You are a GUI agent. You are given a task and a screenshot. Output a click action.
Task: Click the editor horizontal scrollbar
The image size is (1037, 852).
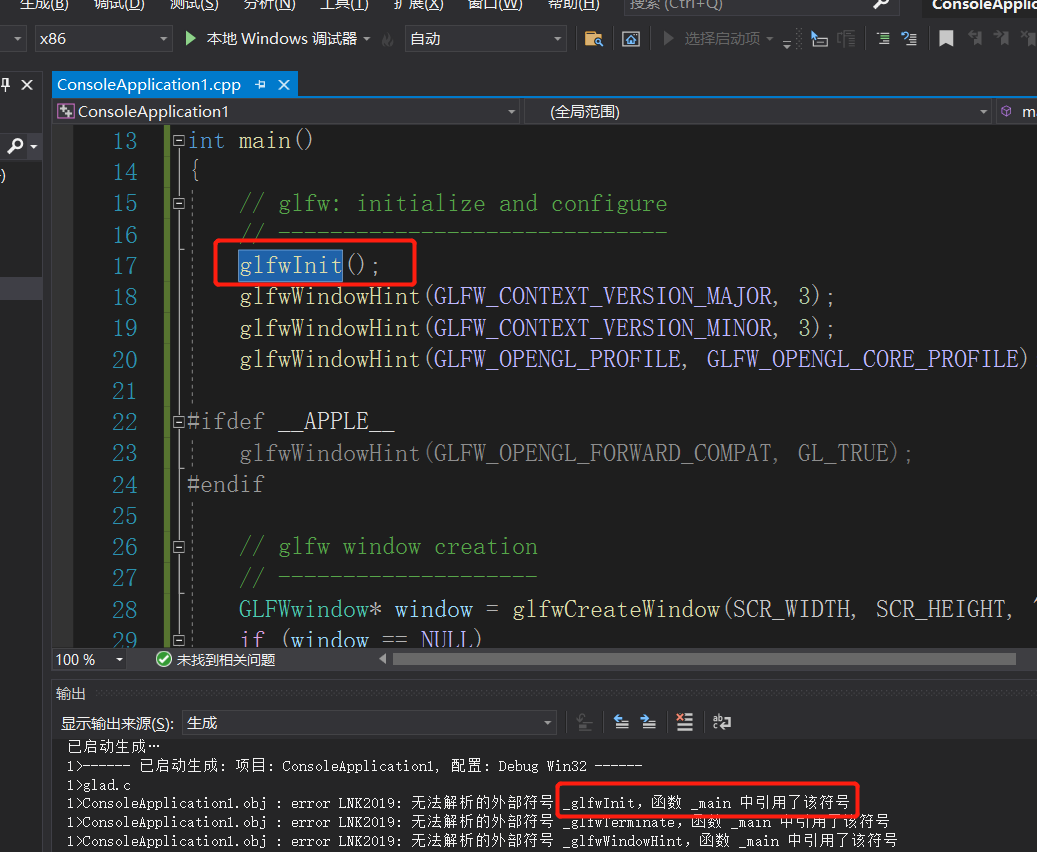[x=704, y=659]
